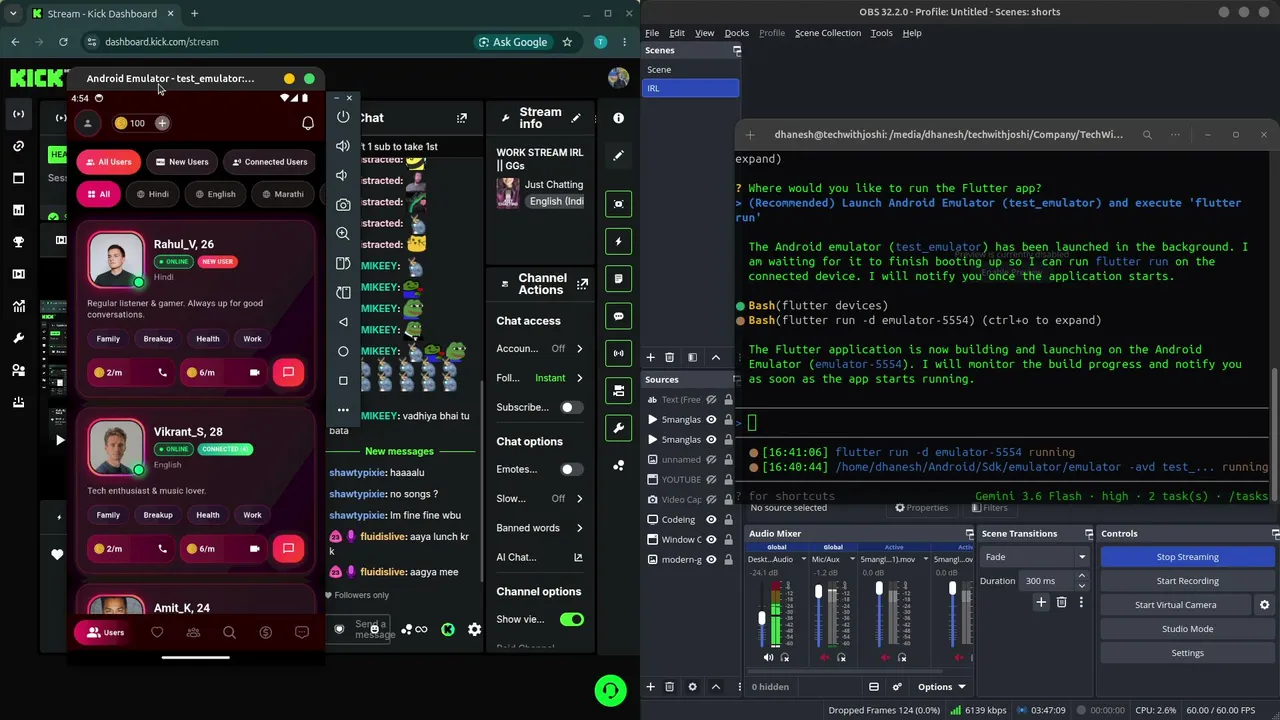Open the notifications bell in the app

308,123
